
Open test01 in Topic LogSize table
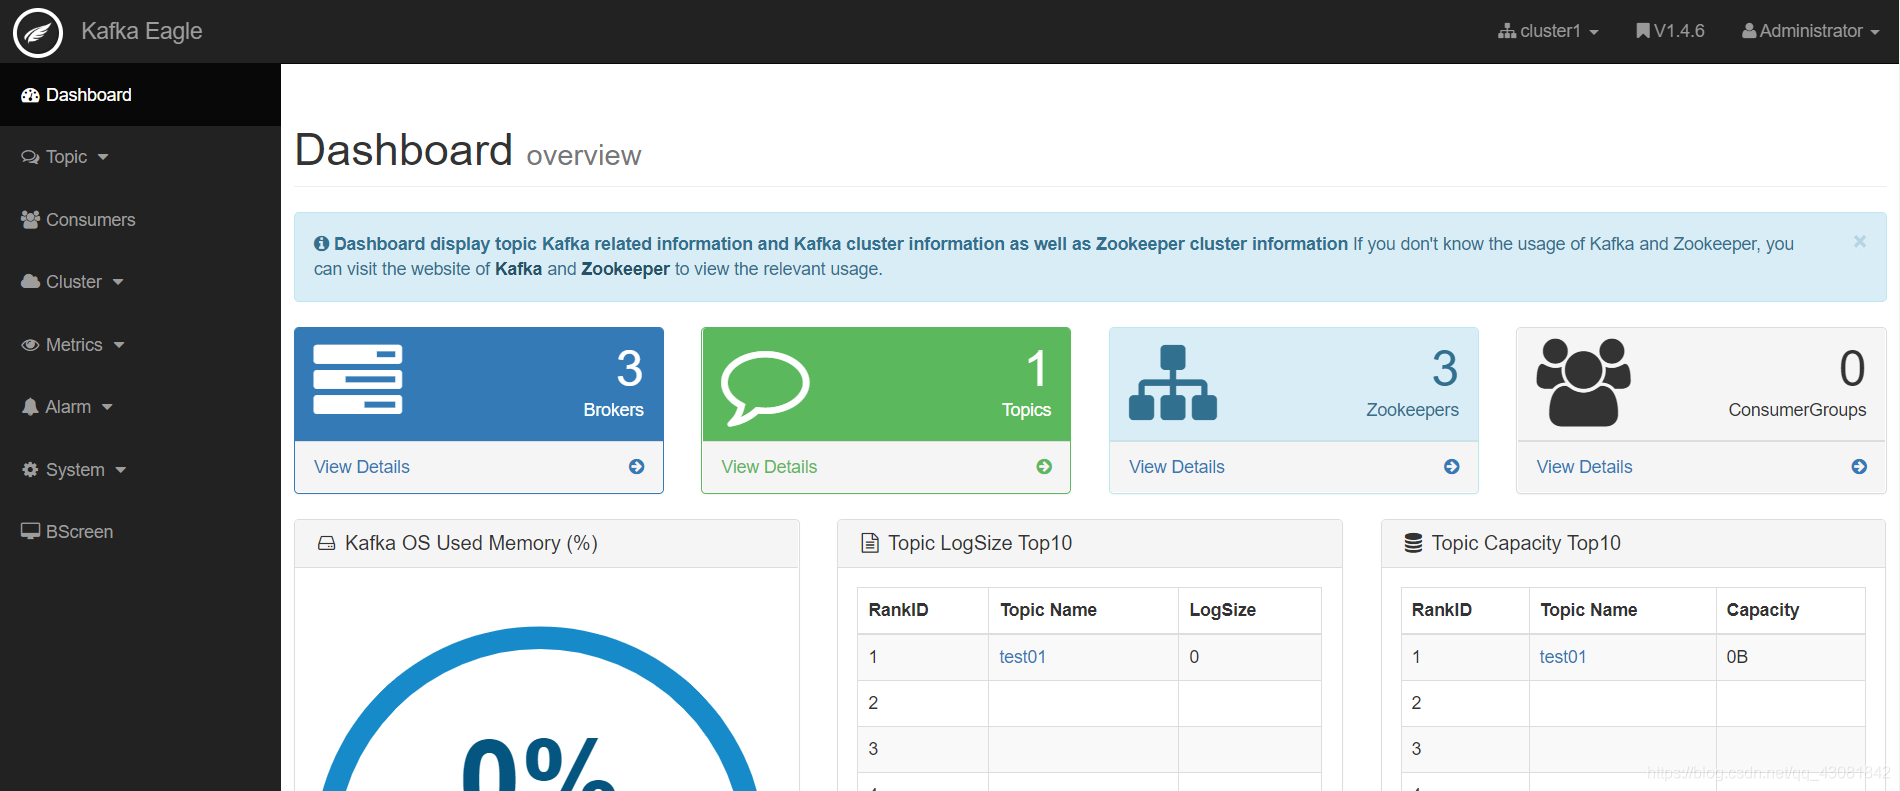[x=1022, y=657]
